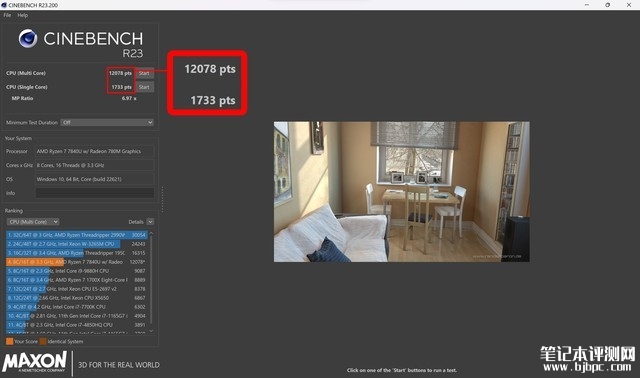Select the Ryzen 7 7840U ranking row

coord(77,262)
